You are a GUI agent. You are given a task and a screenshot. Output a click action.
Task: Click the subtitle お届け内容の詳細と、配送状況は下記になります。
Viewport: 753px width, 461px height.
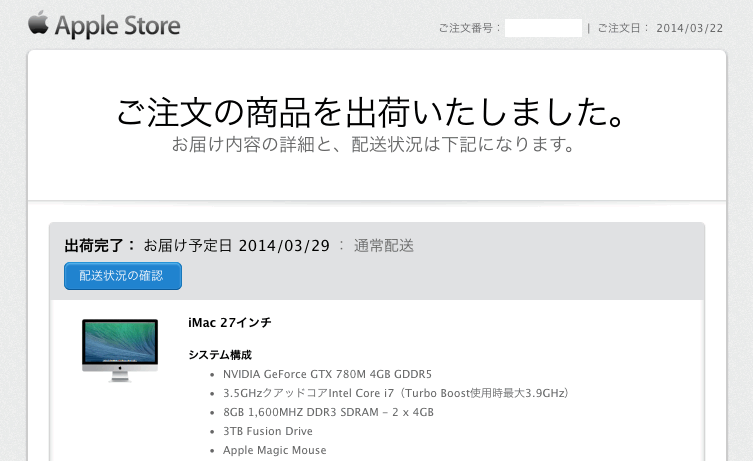coord(373,144)
